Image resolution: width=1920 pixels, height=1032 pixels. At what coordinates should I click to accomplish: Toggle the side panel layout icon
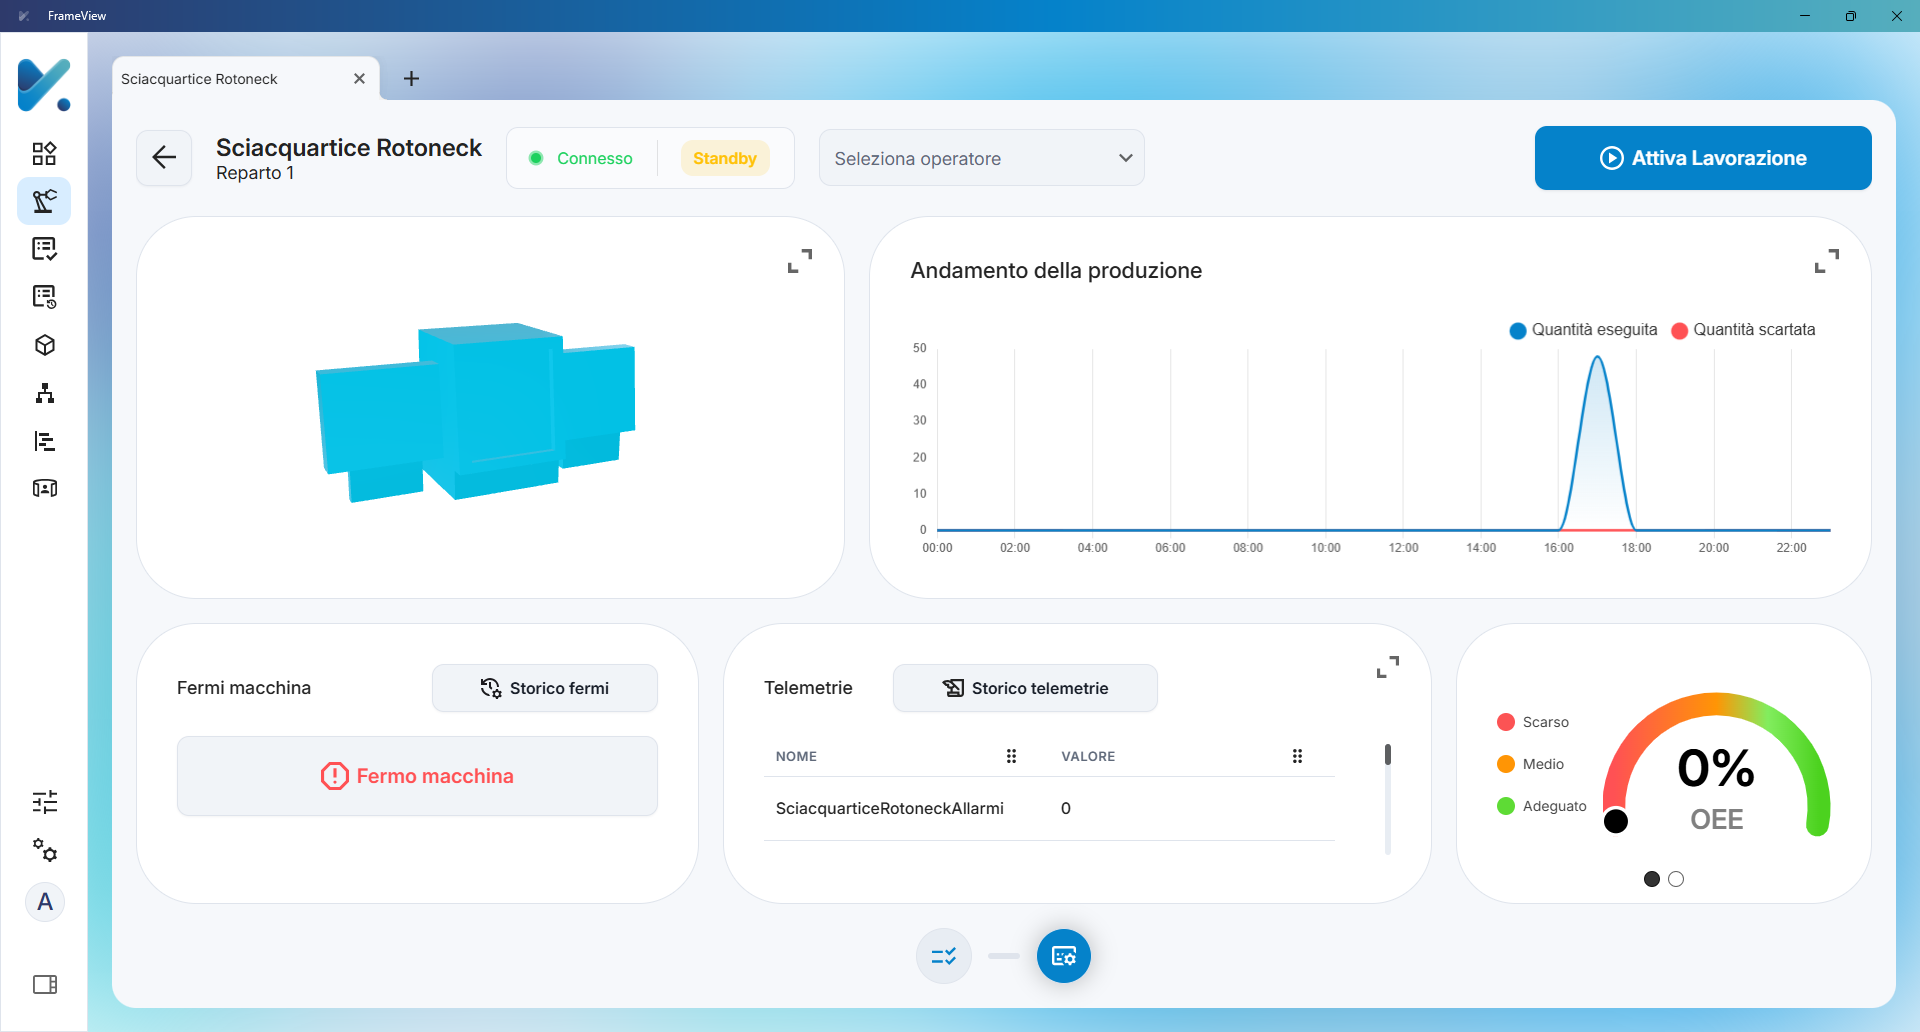coord(45,985)
